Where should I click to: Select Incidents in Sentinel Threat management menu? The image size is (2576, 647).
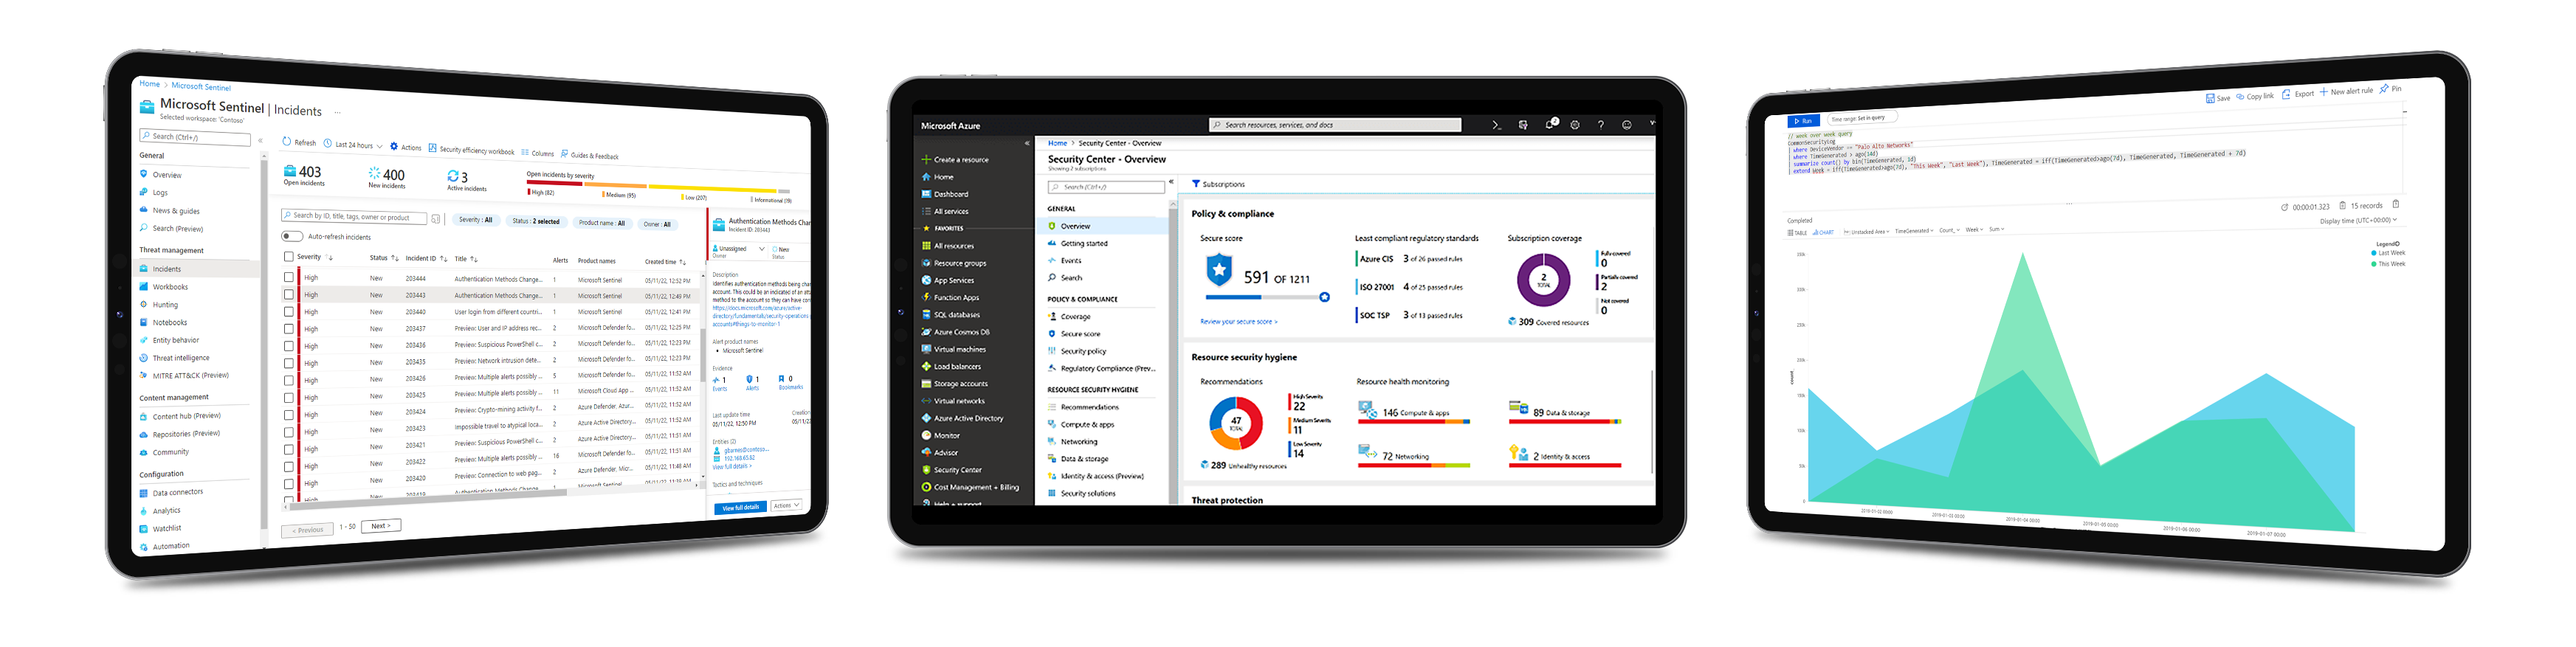[x=196, y=268]
